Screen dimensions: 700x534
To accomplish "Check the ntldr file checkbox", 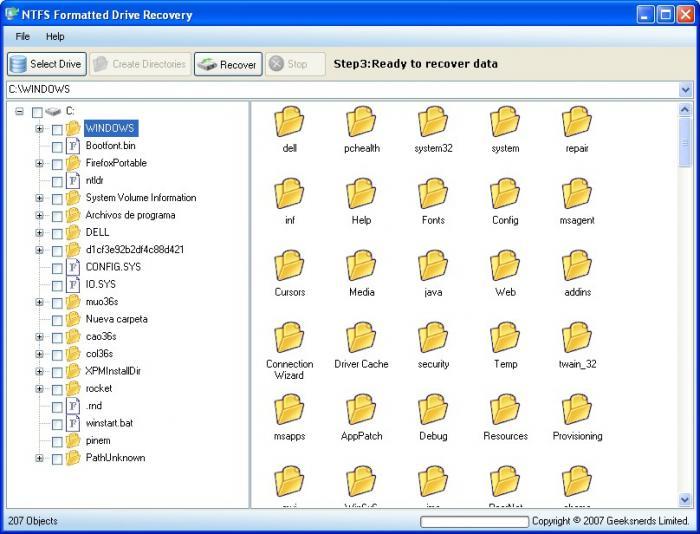I will point(57,182).
